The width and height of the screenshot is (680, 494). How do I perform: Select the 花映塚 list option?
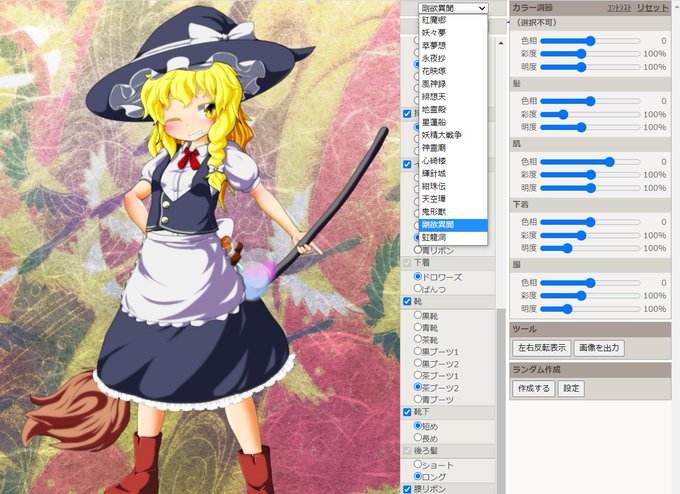[453, 71]
